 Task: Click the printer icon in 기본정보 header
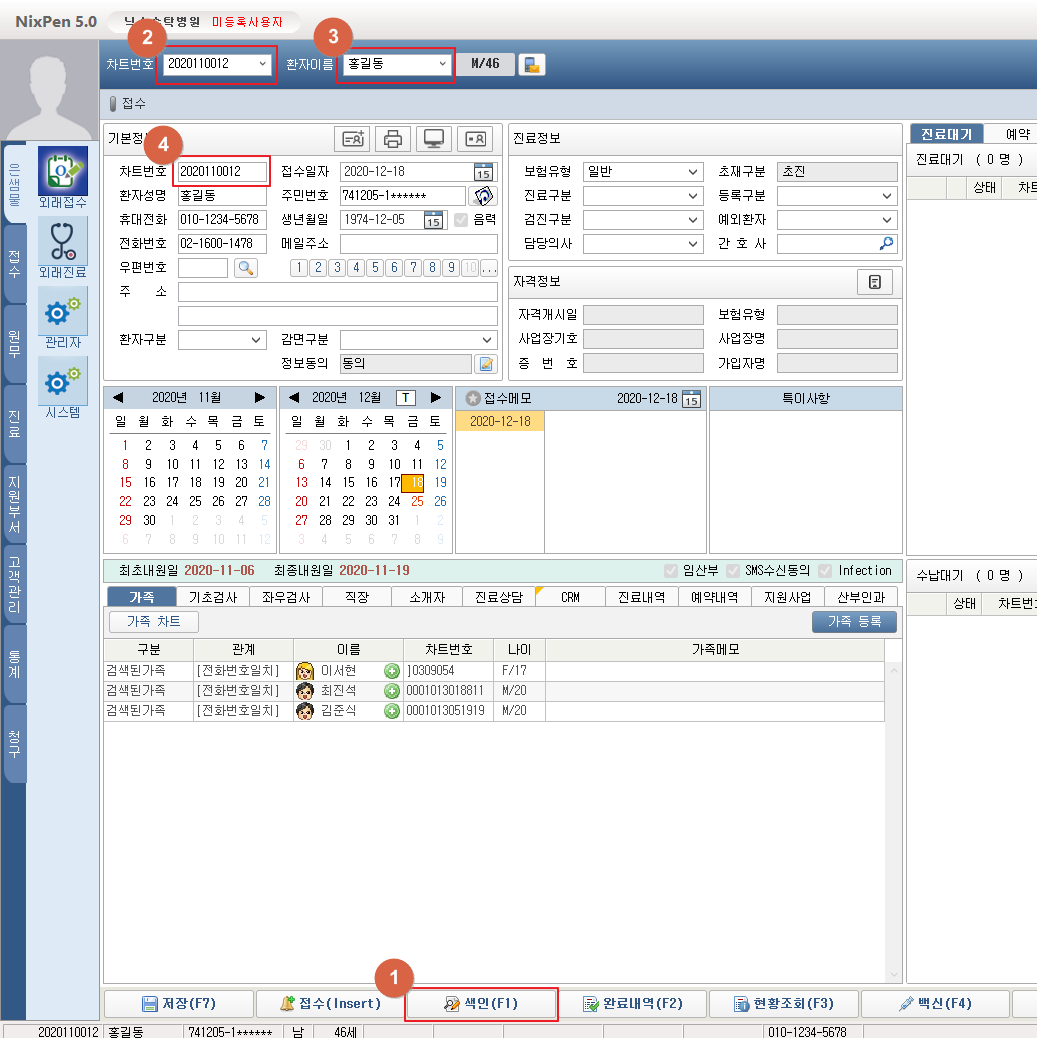point(394,139)
